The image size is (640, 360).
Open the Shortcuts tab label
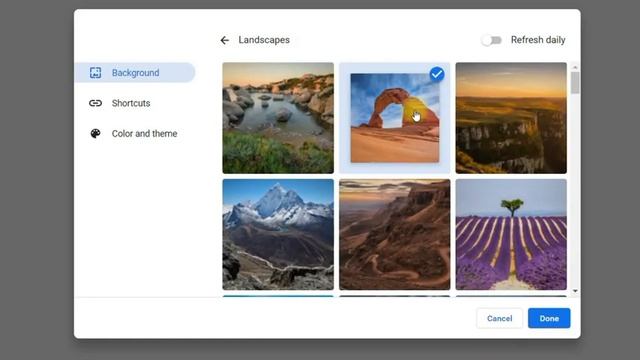click(x=131, y=103)
